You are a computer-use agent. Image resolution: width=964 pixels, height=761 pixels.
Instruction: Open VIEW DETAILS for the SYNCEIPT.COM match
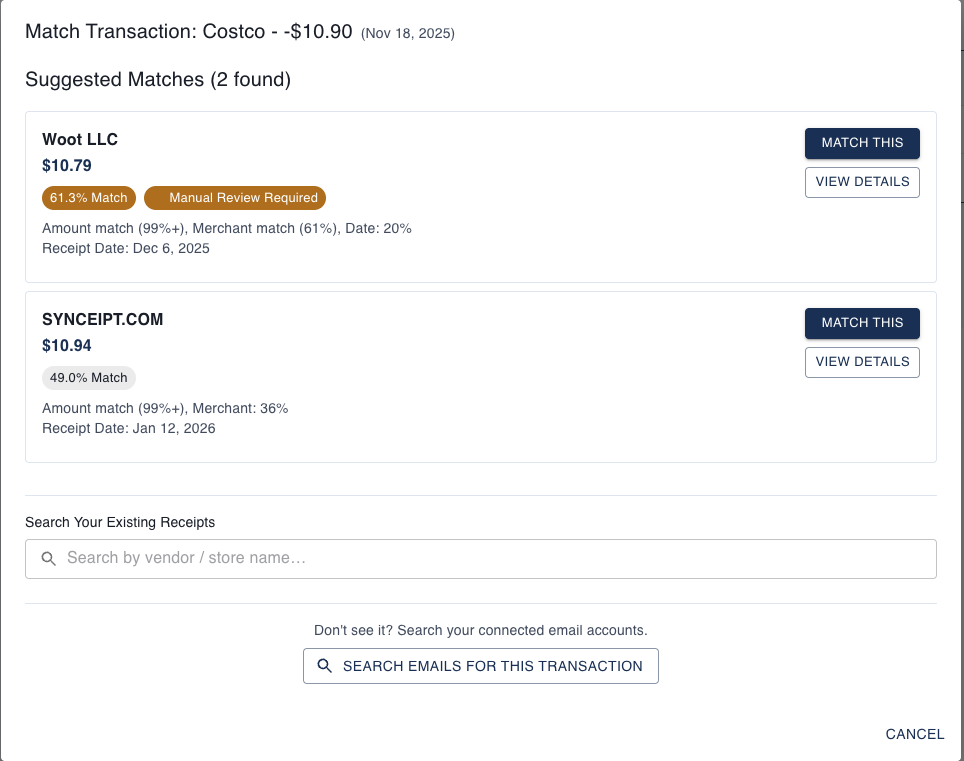tap(862, 362)
